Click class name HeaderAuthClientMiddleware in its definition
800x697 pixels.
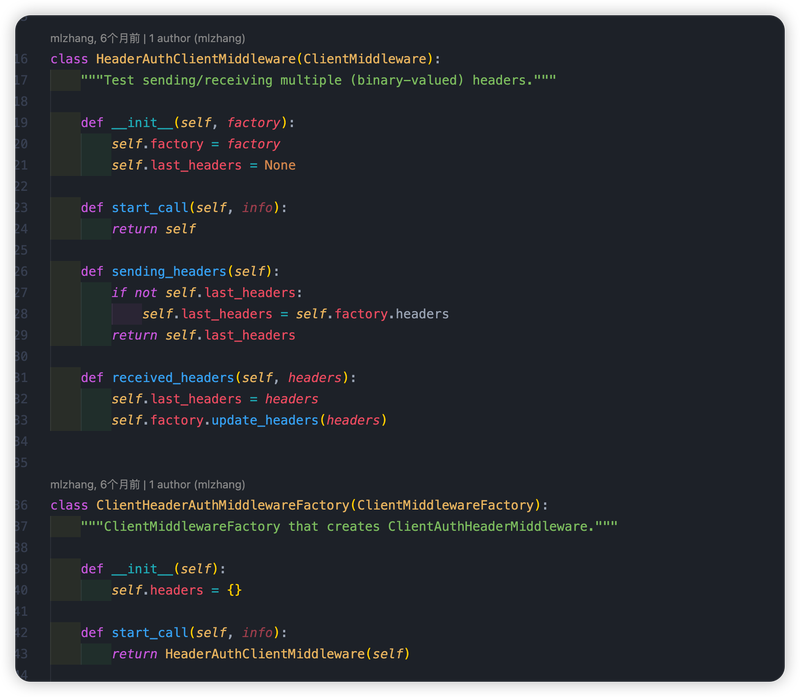point(196,59)
